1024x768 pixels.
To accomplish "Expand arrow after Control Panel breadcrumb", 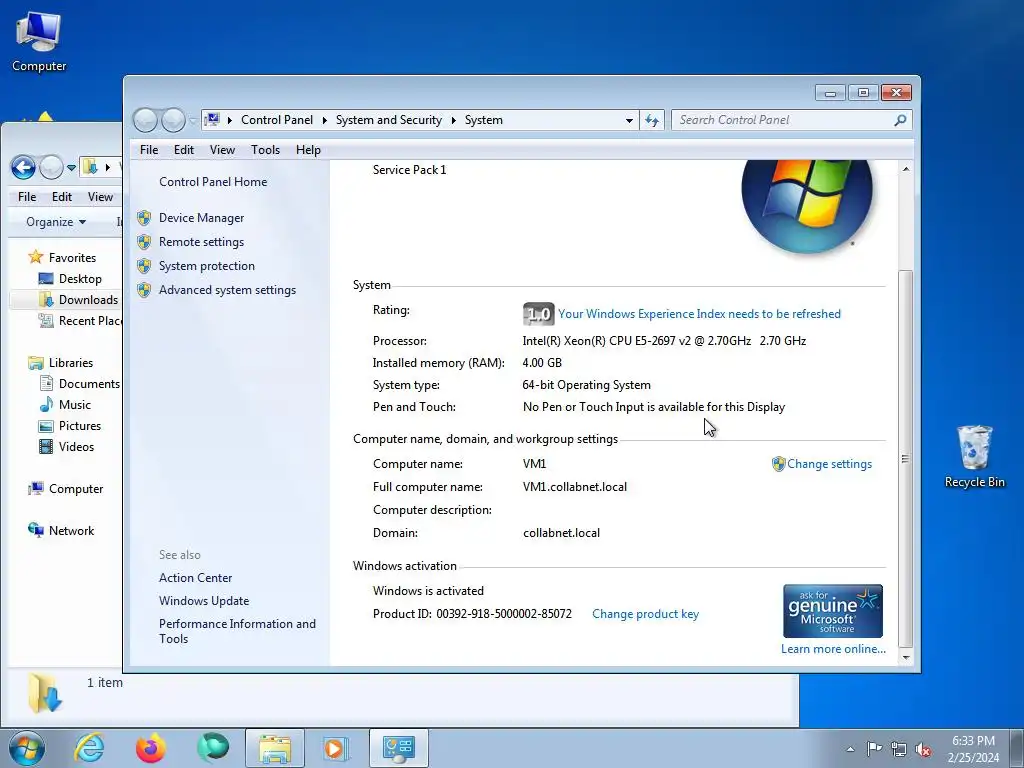I will point(324,120).
